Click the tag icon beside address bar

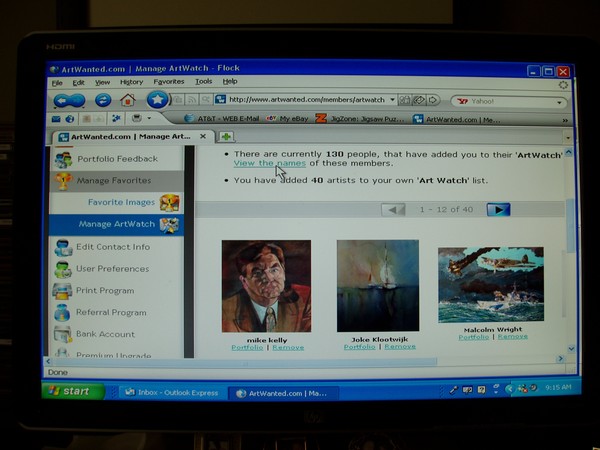click(x=419, y=100)
